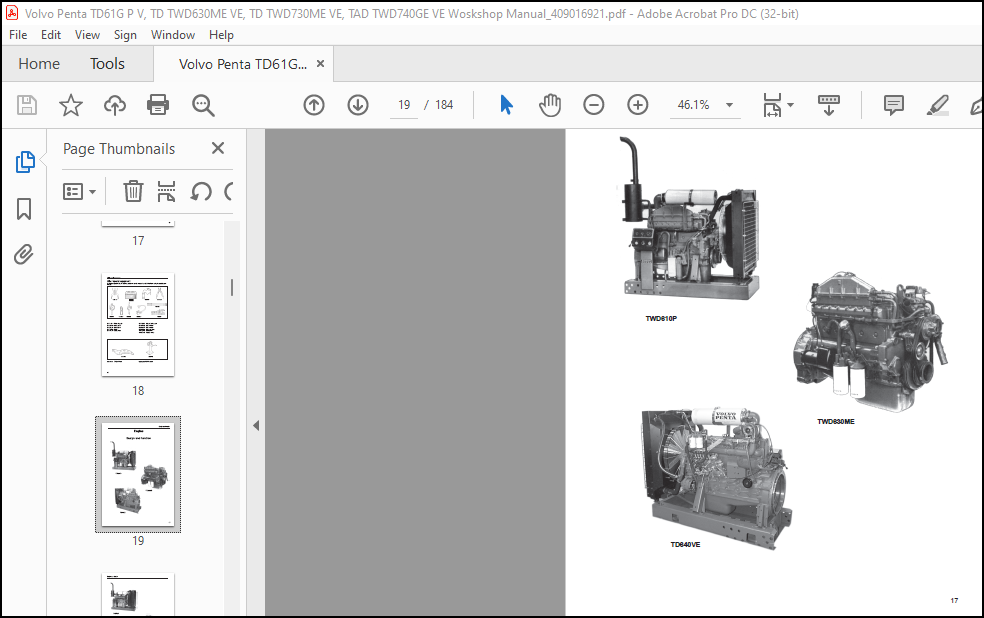The image size is (984, 618).
Task: Click the TD640VE engine caption
Action: click(x=685, y=544)
